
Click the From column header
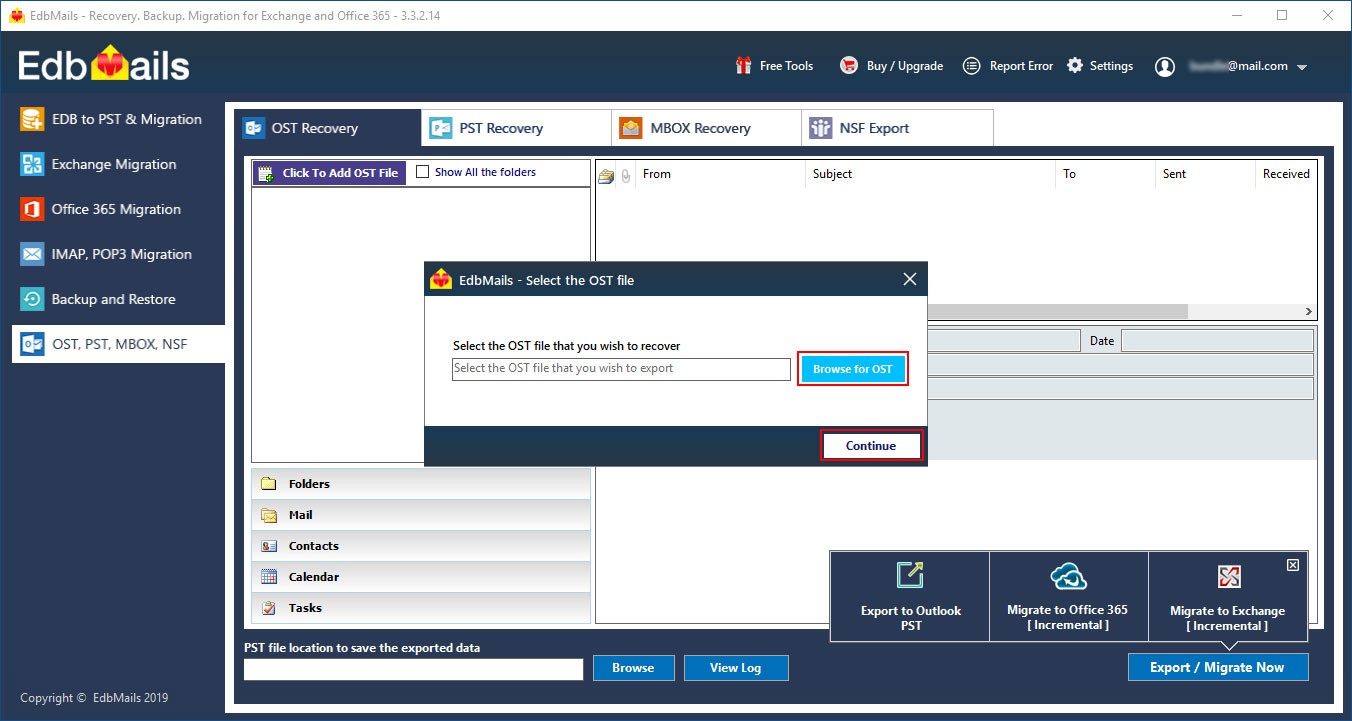(x=720, y=174)
